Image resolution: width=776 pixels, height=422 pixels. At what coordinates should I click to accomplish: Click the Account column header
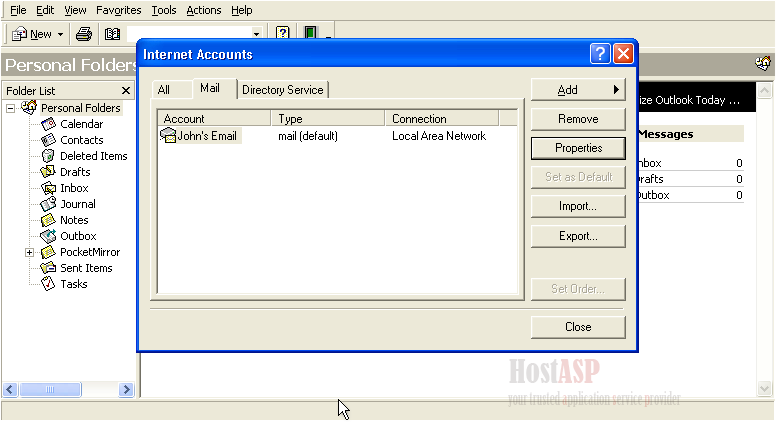pyautogui.click(x=214, y=119)
